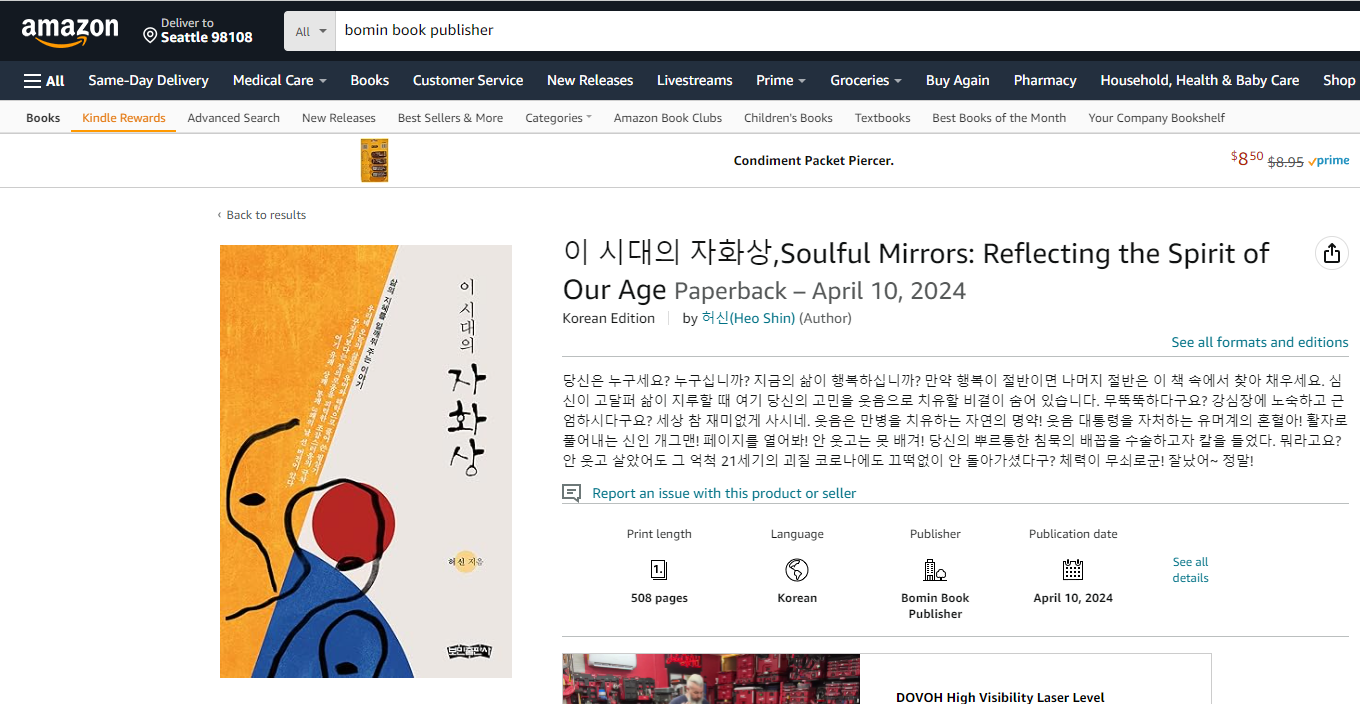Click the Bomin Book Publisher value text

point(935,606)
